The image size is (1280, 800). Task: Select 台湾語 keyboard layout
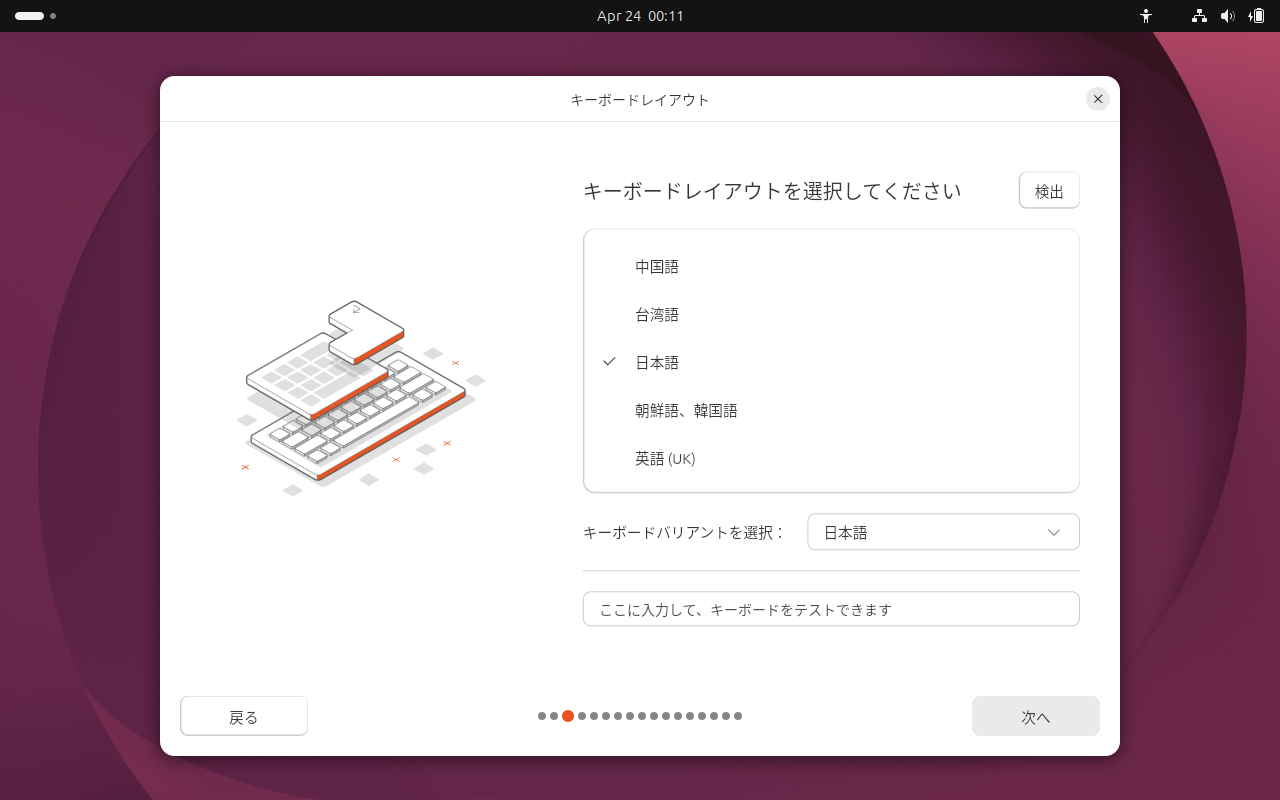pyautogui.click(x=656, y=314)
